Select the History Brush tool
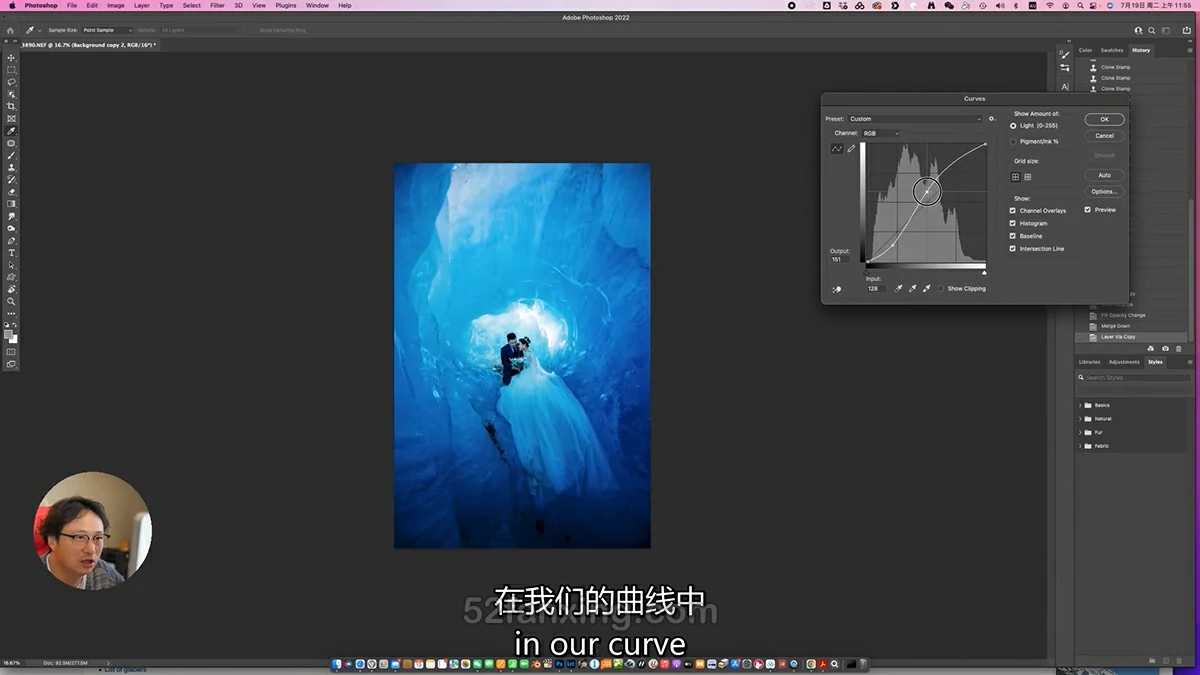The image size is (1200, 675). 12,179
